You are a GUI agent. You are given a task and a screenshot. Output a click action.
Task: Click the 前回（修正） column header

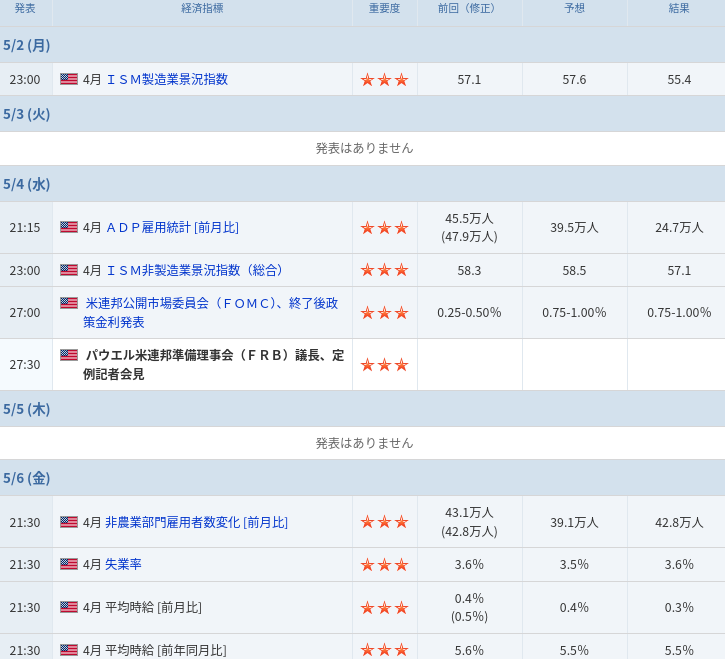click(x=469, y=8)
